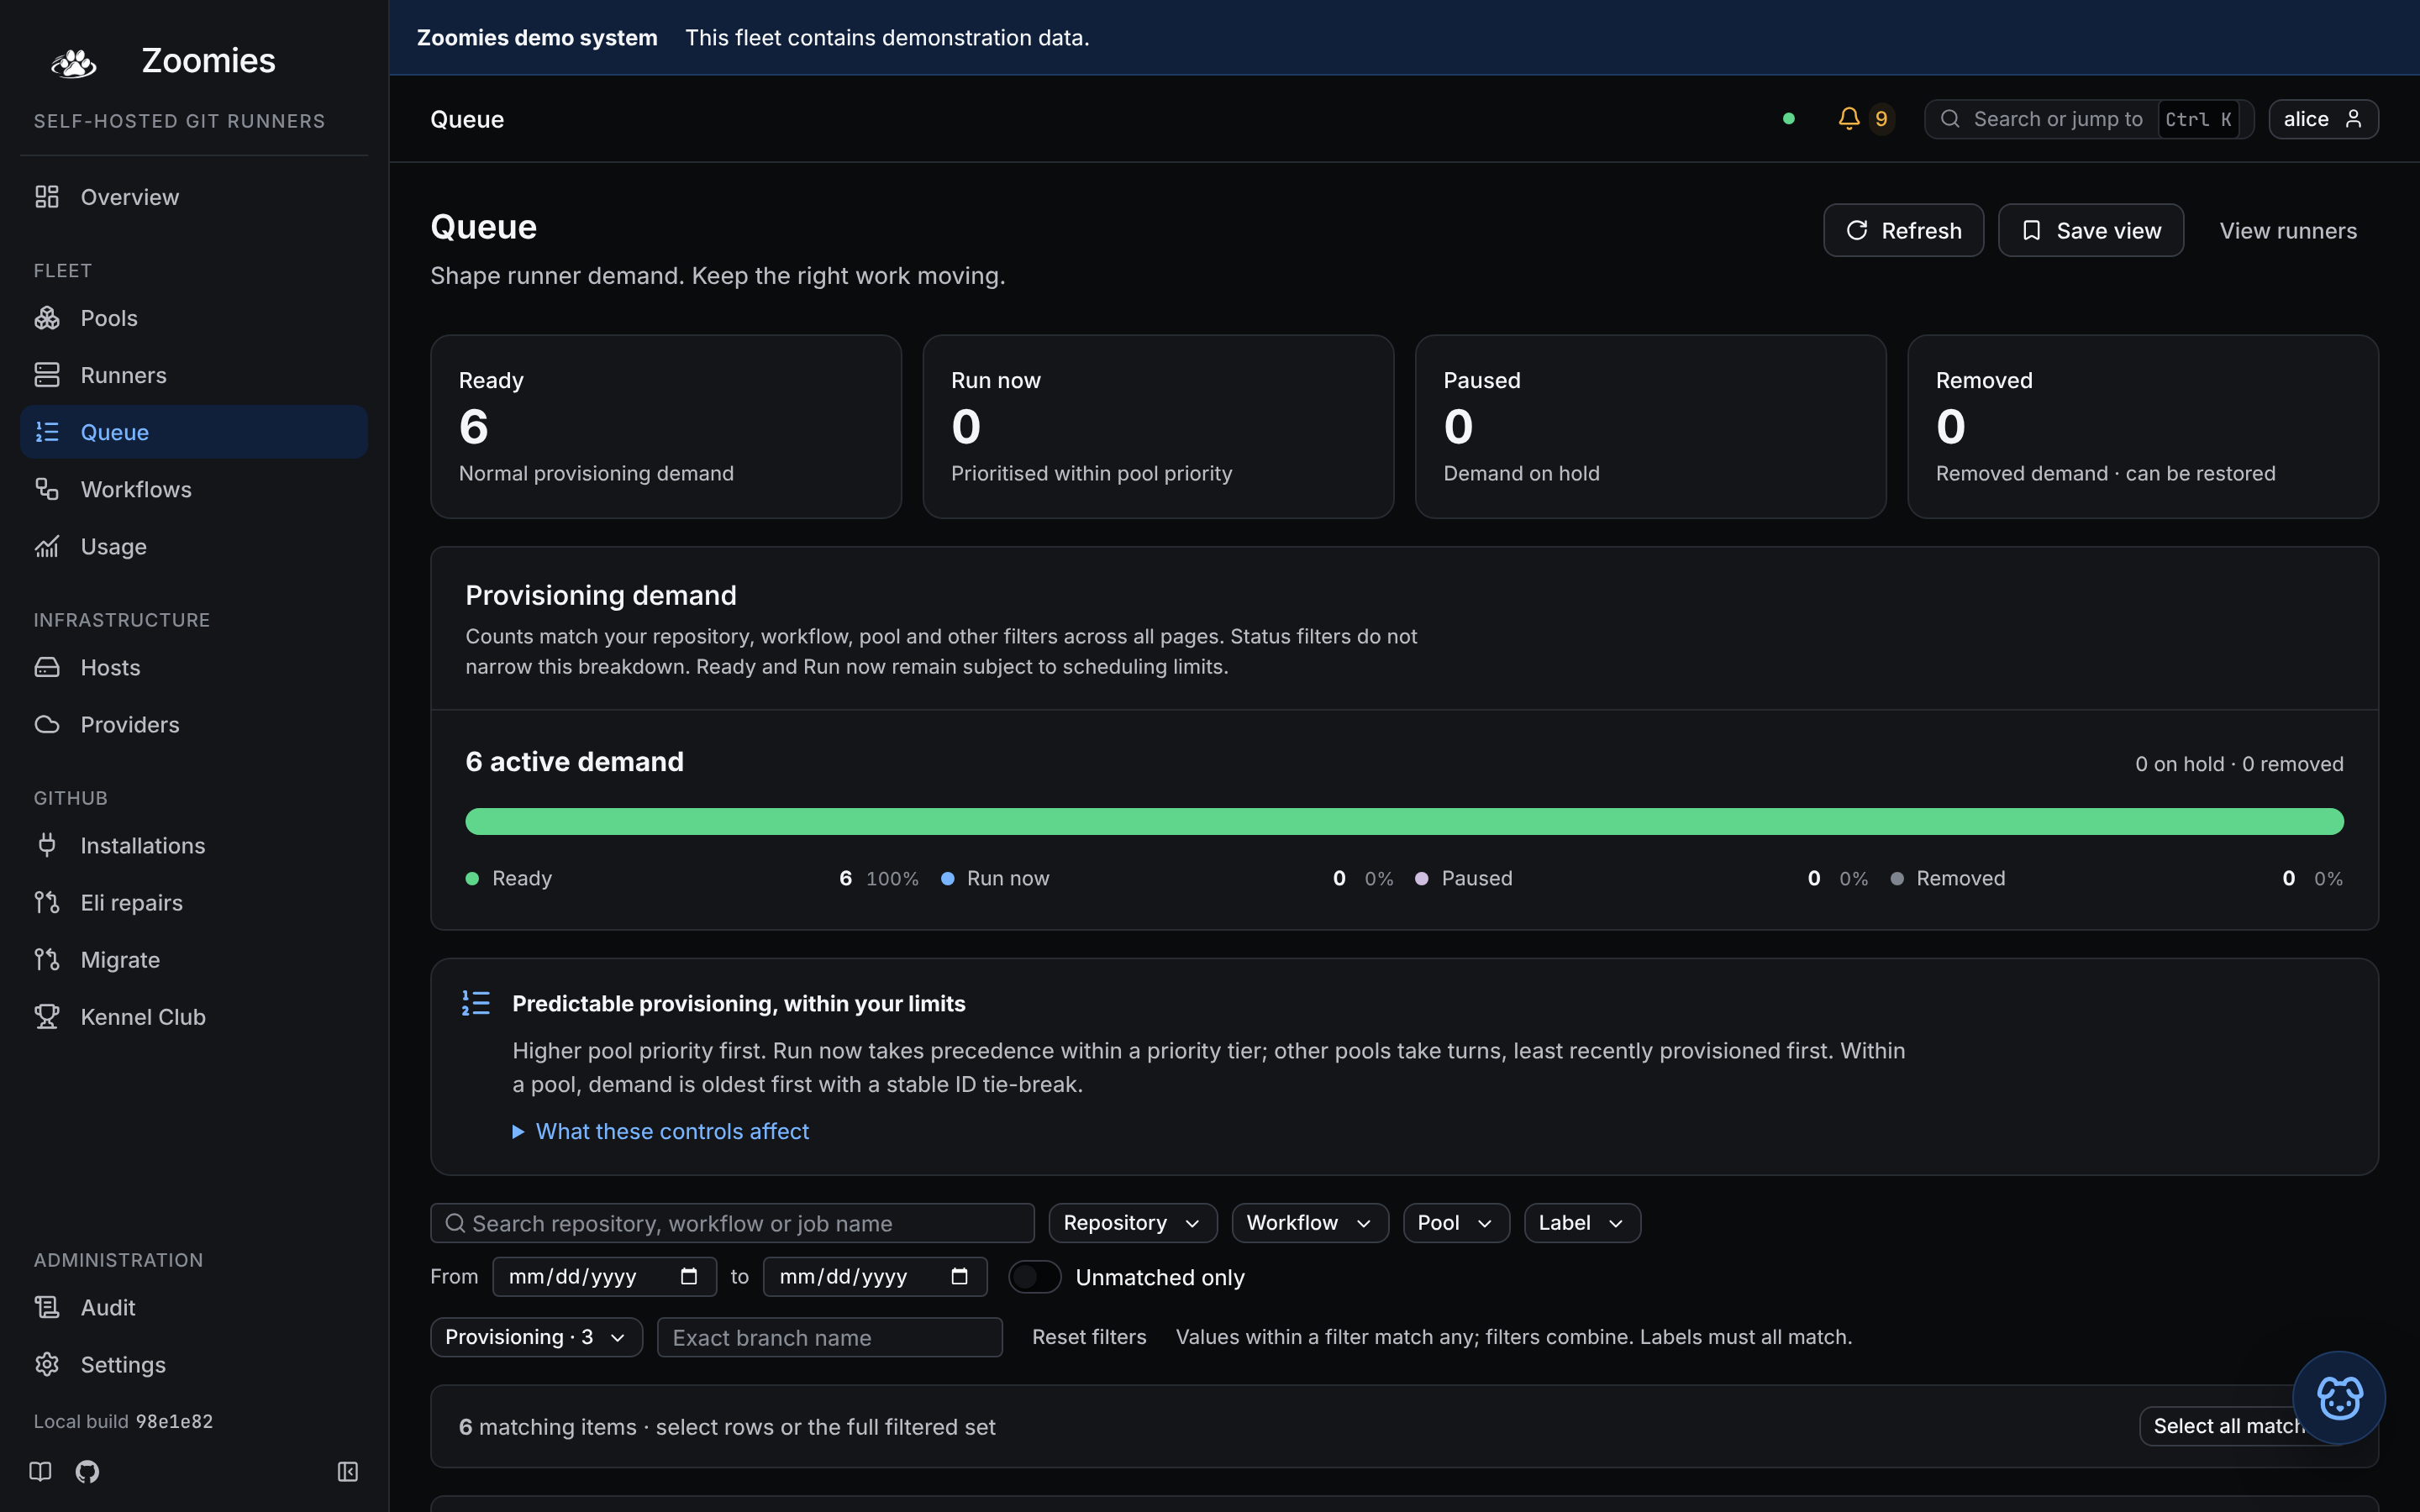This screenshot has width=2420, height=1512.
Task: Open Usage in the sidebar
Action: 194,546
